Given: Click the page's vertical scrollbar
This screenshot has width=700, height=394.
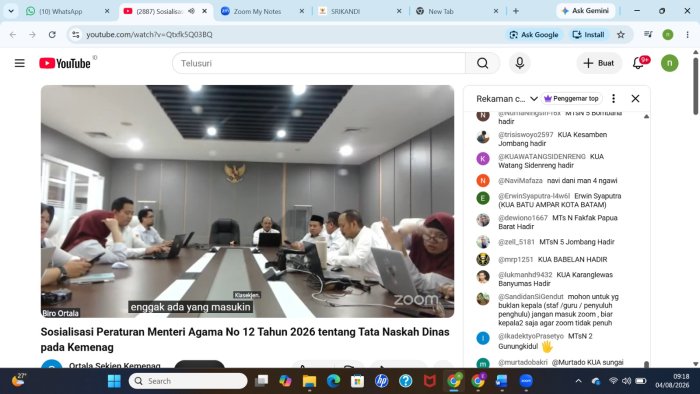Looking at the screenshot, I should pos(696,86).
